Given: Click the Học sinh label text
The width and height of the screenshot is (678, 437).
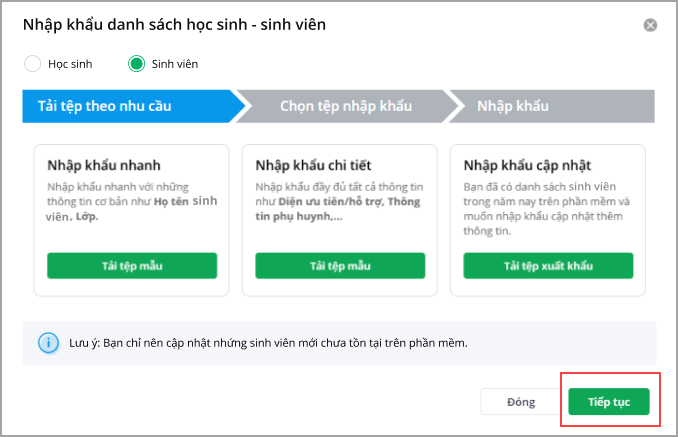Looking at the screenshot, I should [x=70, y=64].
